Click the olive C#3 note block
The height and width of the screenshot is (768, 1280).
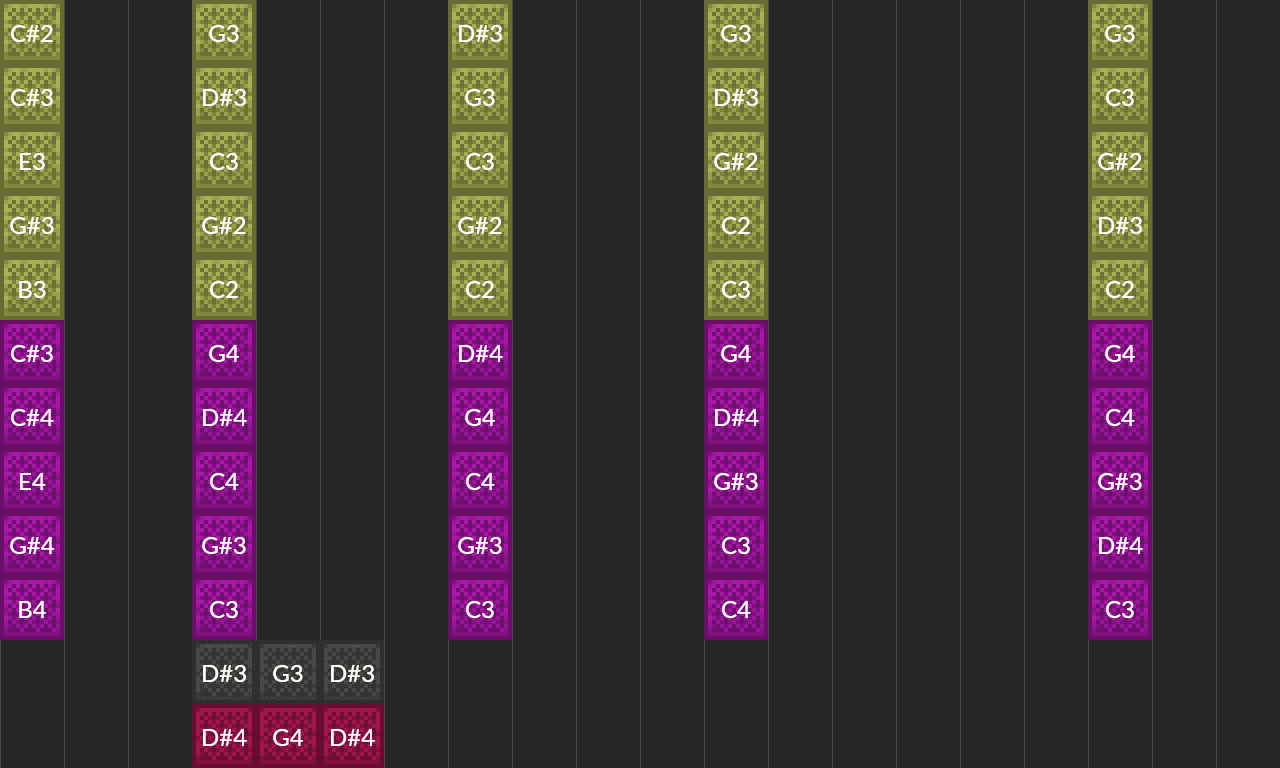coord(32,97)
